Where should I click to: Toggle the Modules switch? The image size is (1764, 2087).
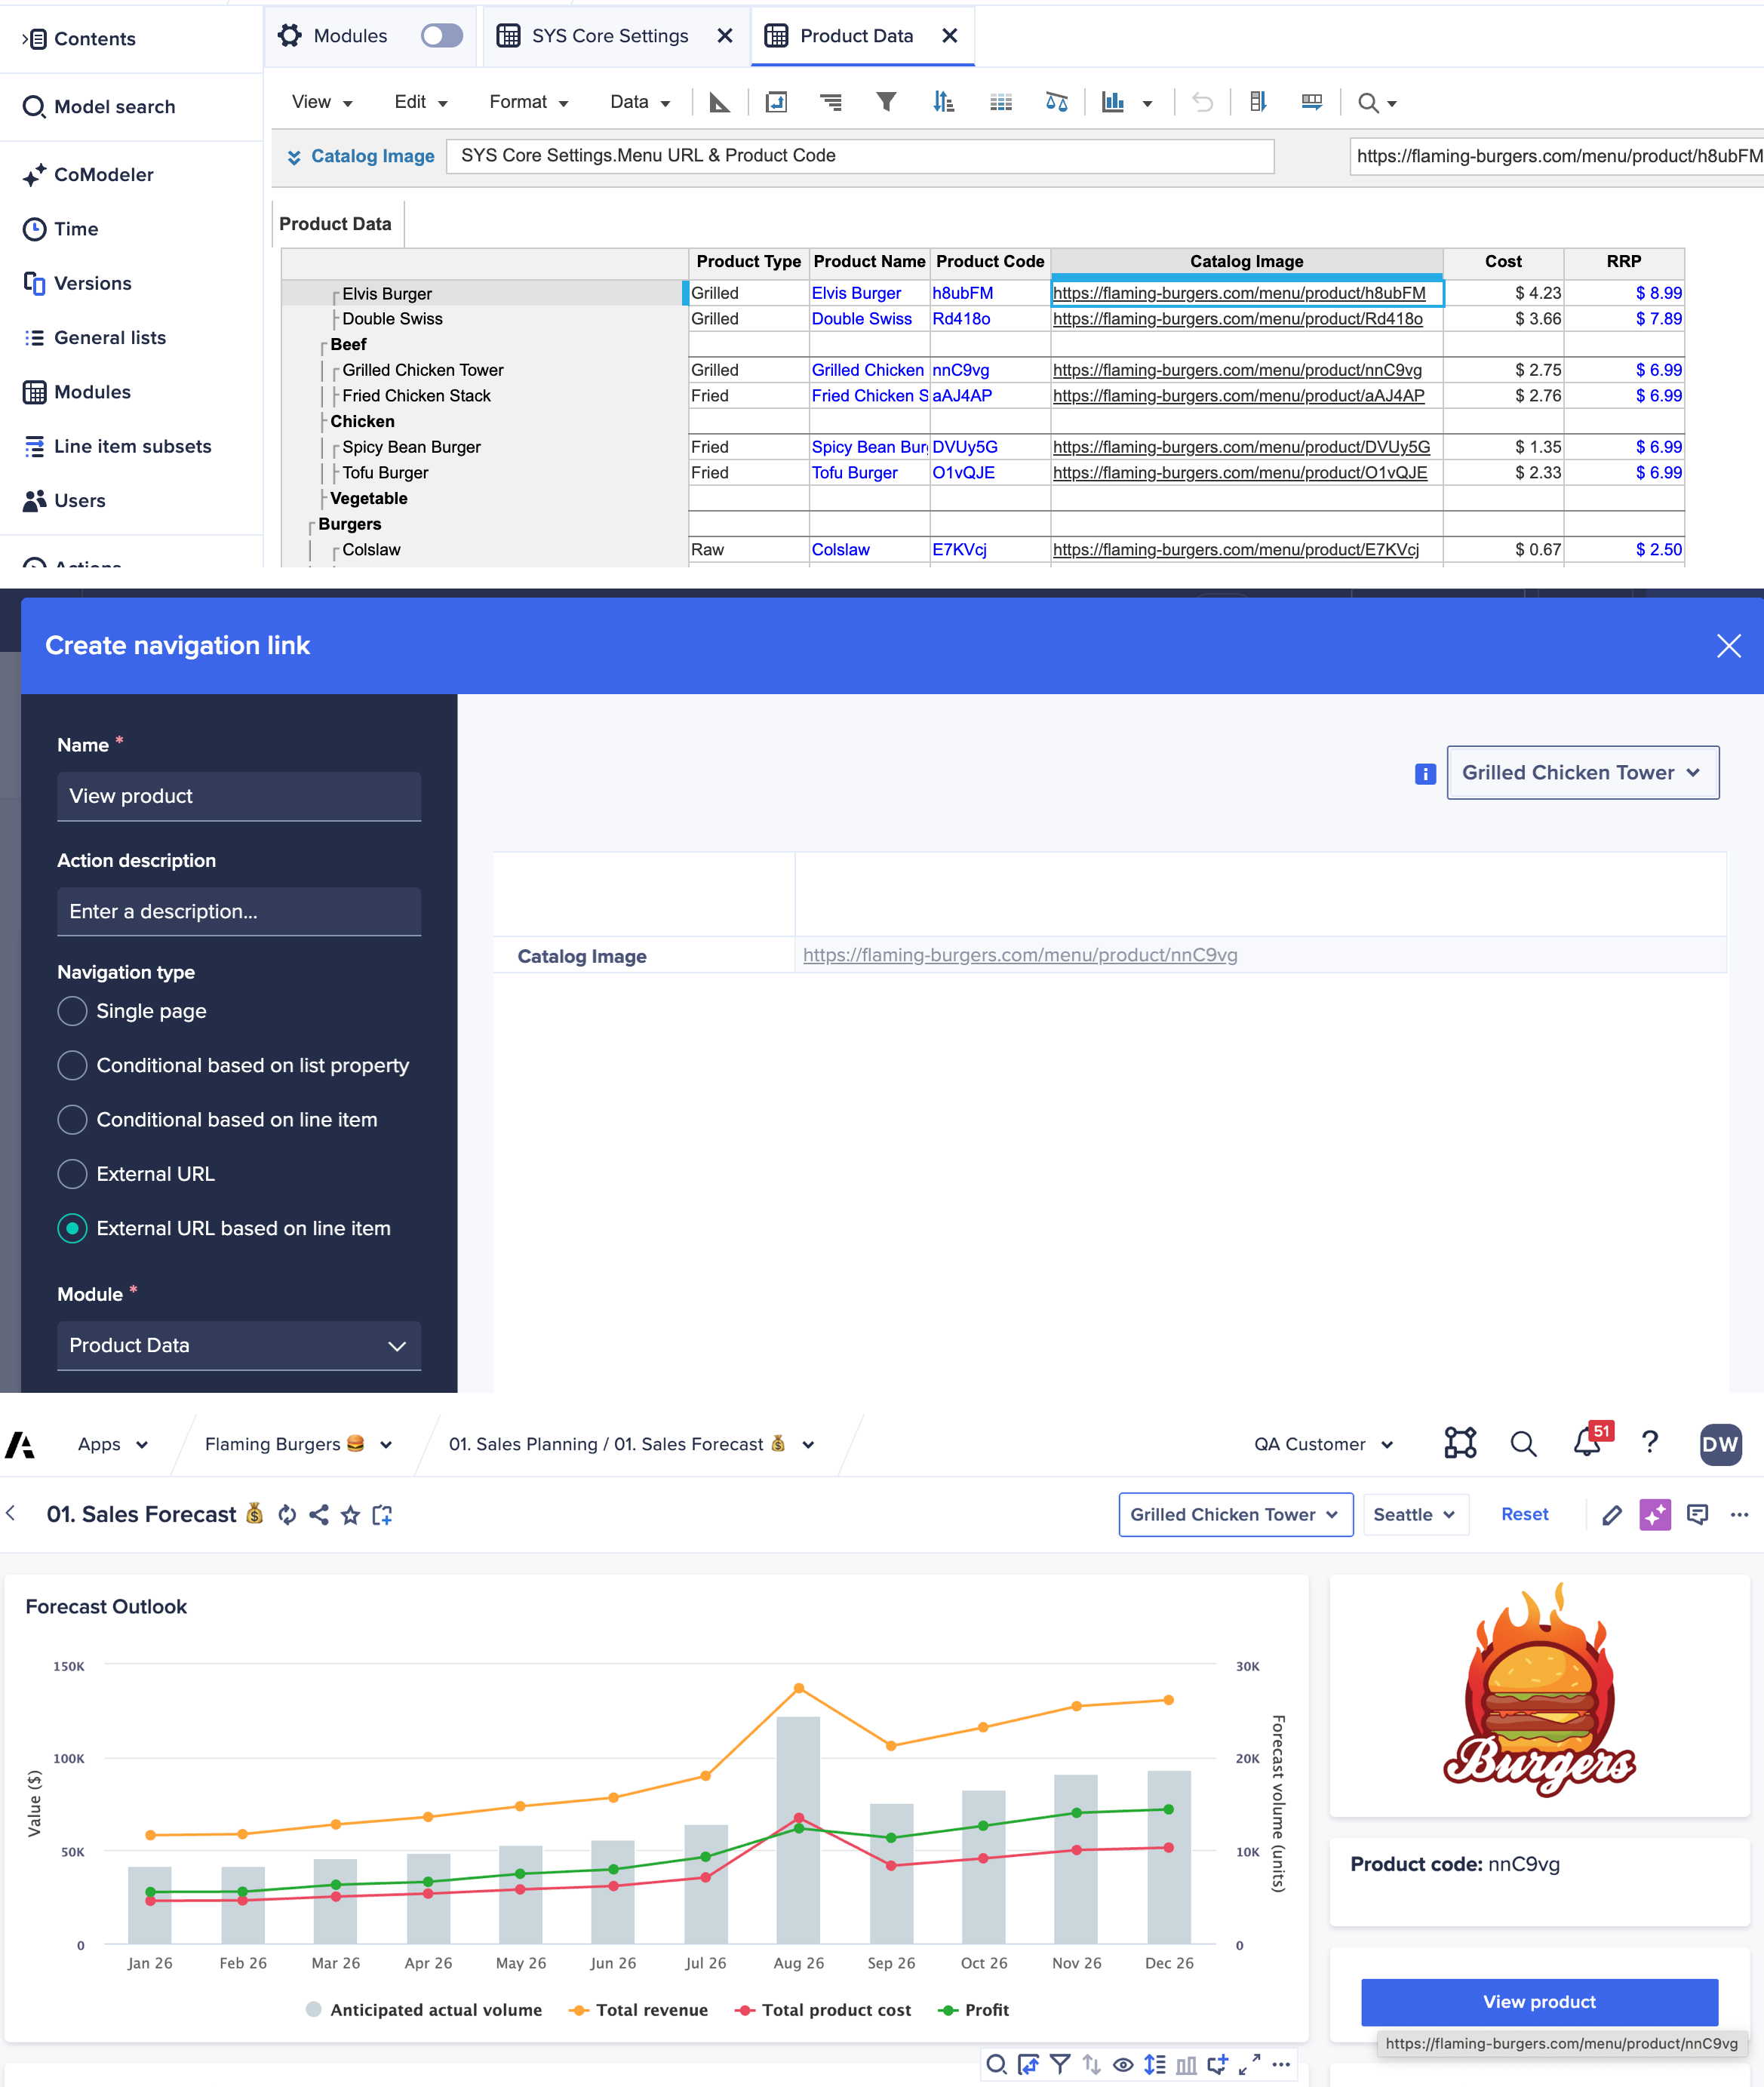tap(441, 36)
